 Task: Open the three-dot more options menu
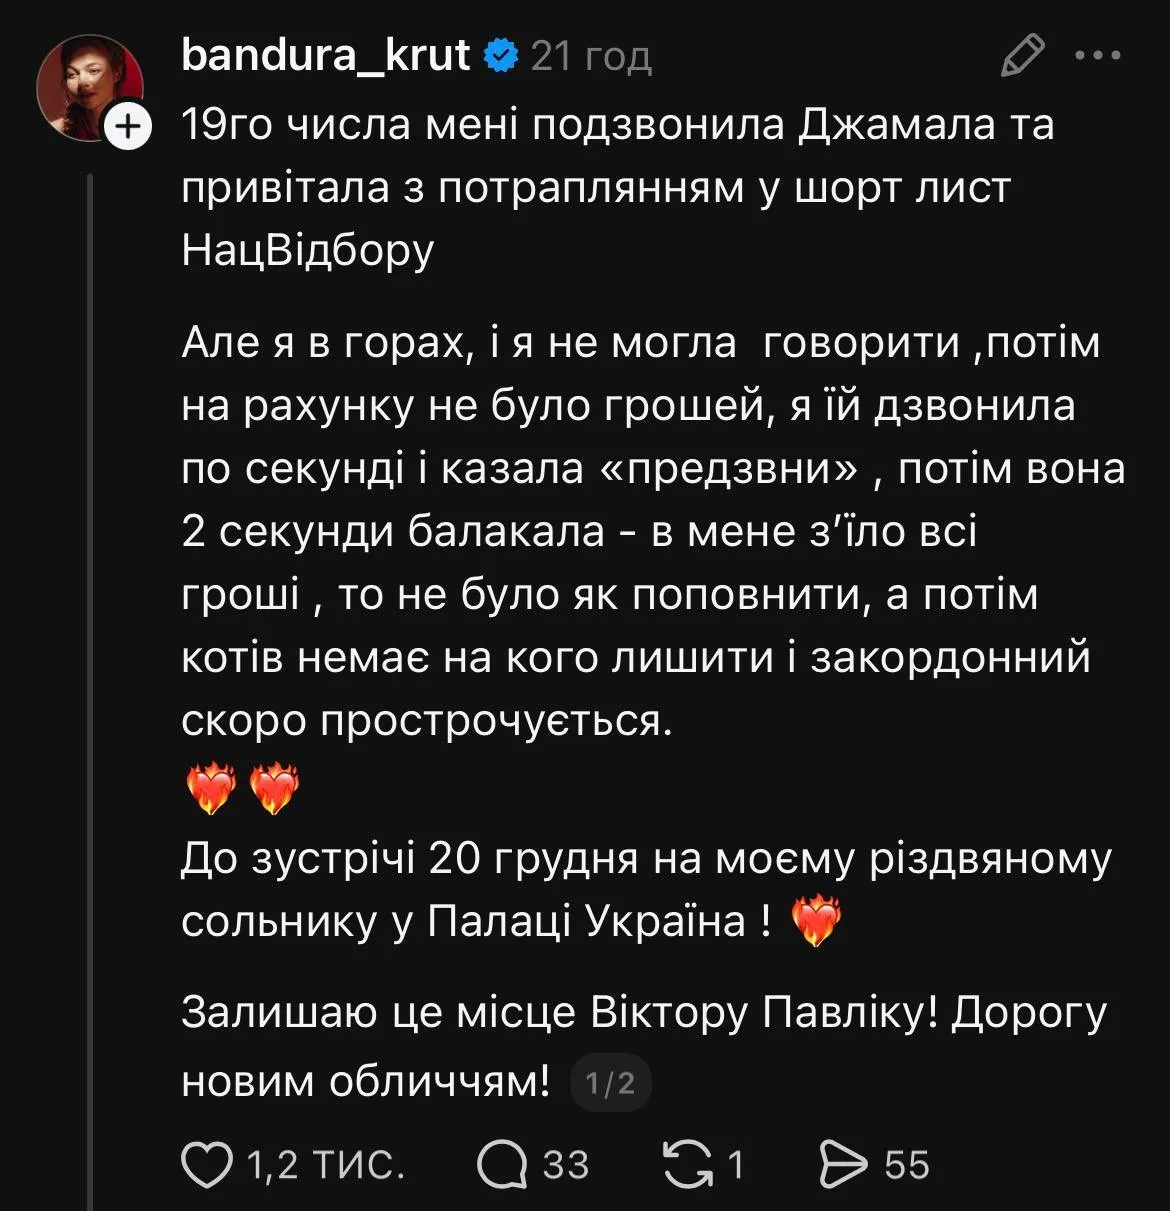(1098, 56)
